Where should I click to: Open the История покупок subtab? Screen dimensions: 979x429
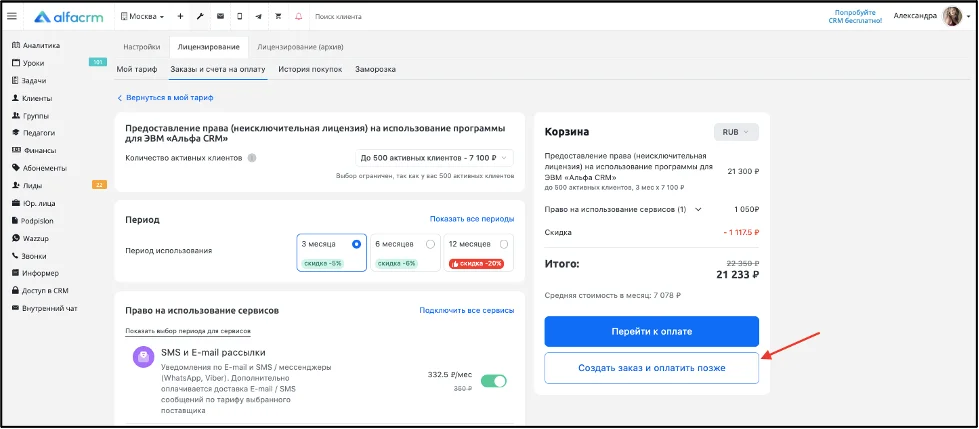click(310, 69)
